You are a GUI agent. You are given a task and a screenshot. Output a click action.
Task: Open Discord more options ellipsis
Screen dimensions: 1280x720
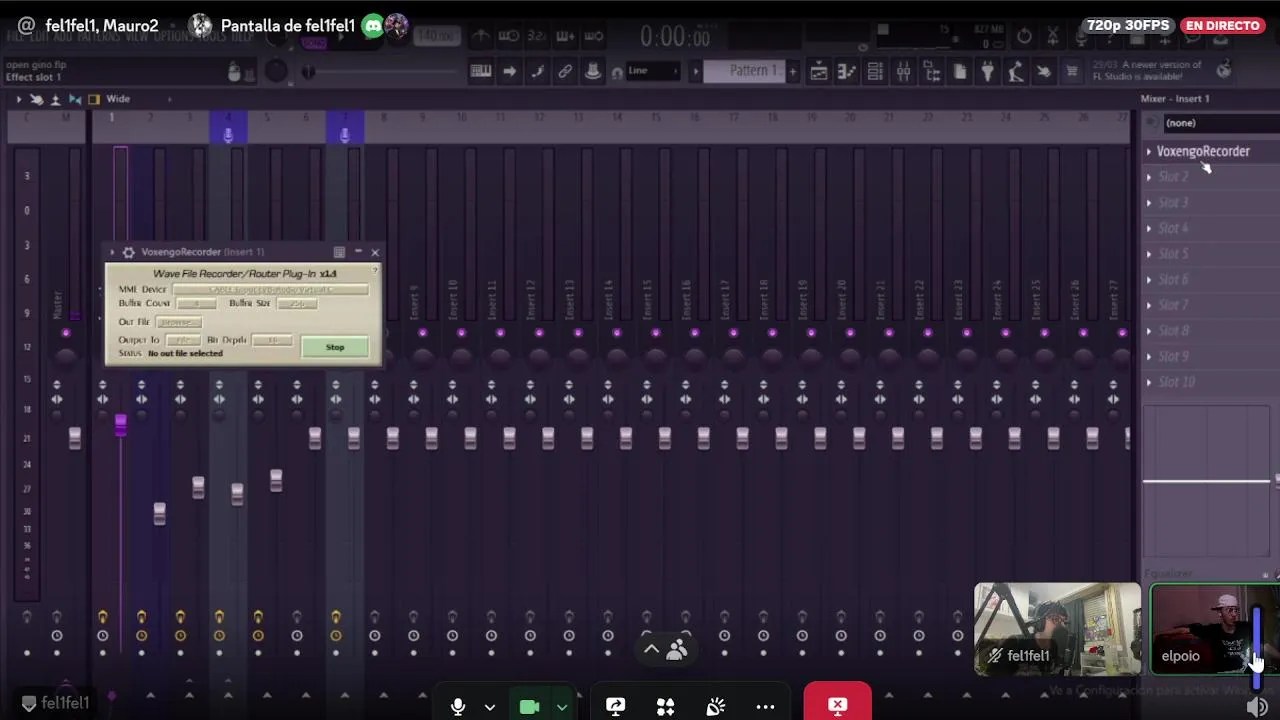(765, 706)
